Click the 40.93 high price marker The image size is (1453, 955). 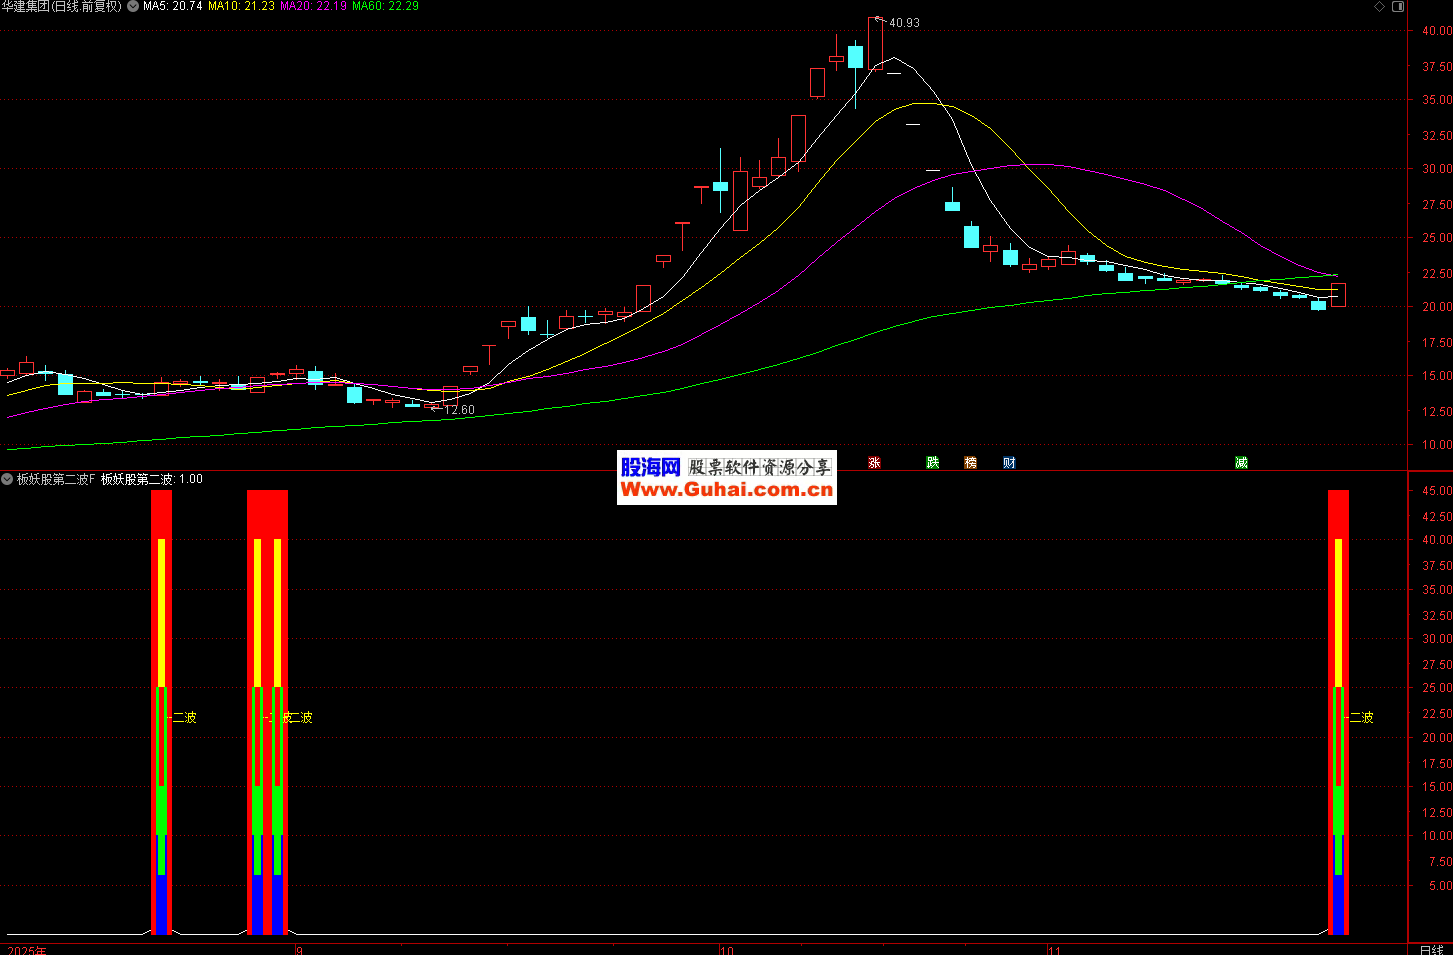pyautogui.click(x=903, y=23)
